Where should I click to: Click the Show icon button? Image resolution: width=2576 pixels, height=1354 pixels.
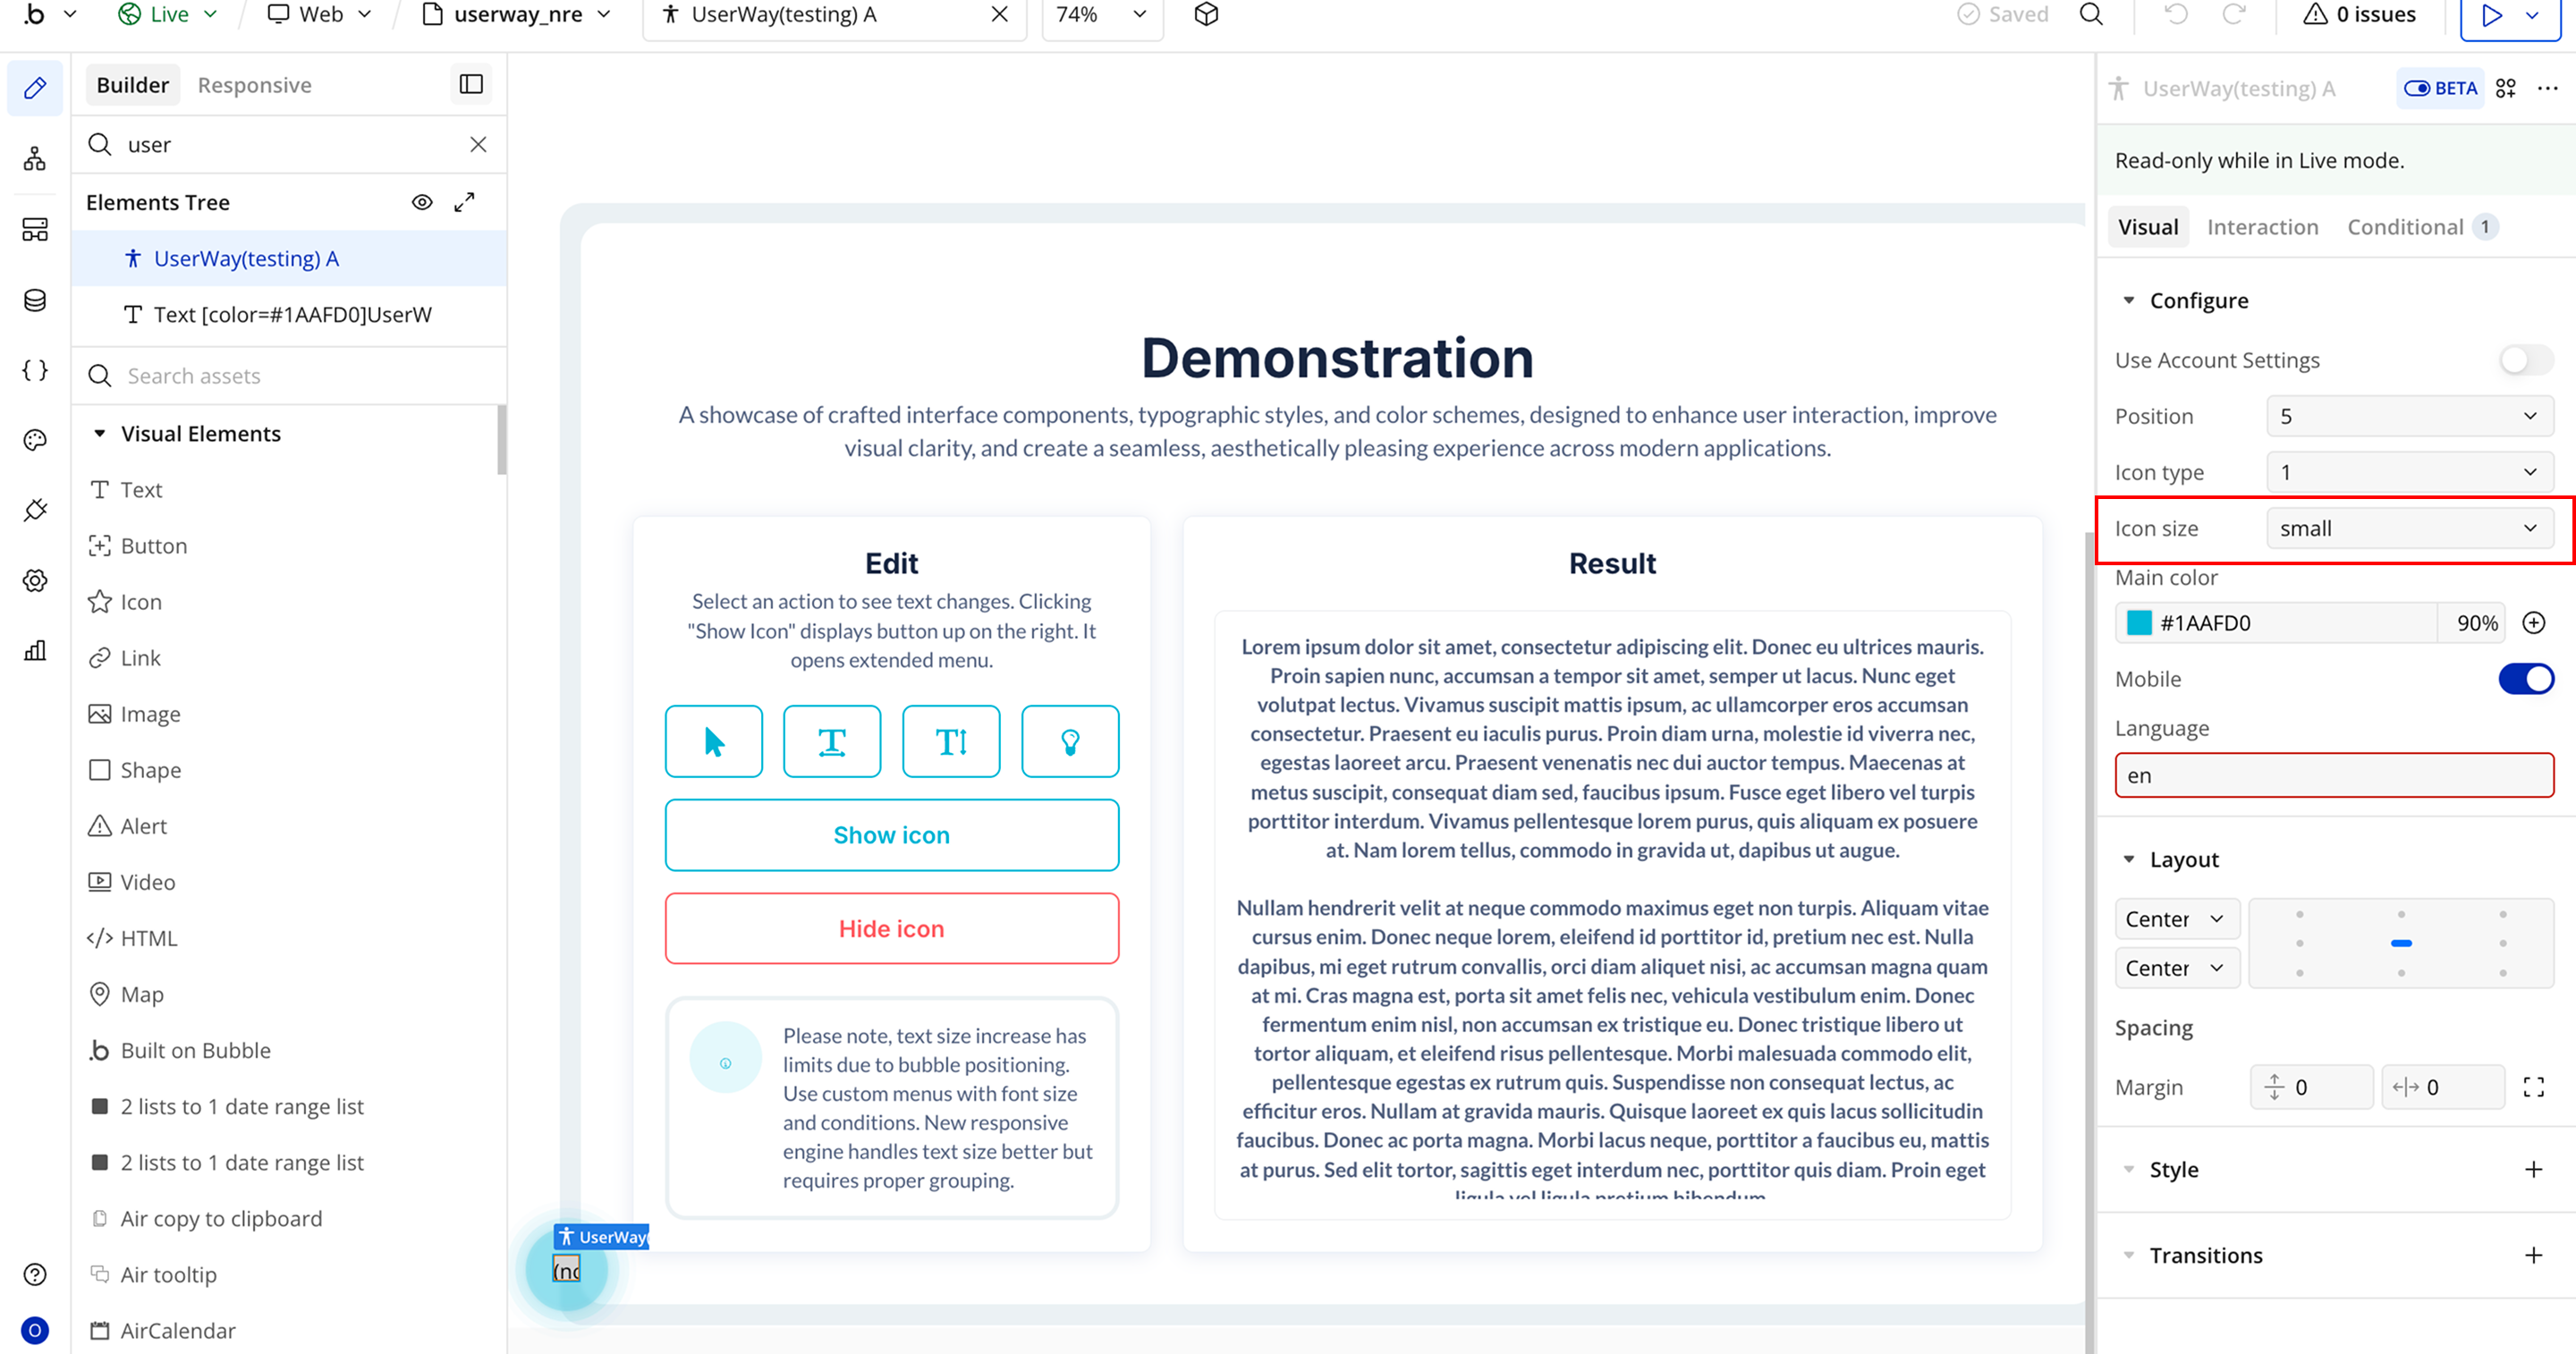tap(891, 835)
